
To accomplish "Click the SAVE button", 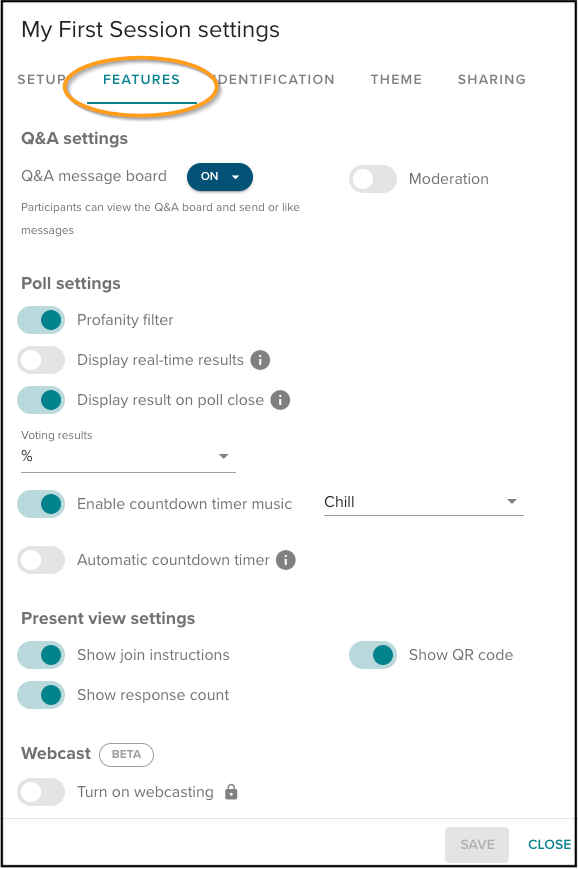I will tap(477, 844).
